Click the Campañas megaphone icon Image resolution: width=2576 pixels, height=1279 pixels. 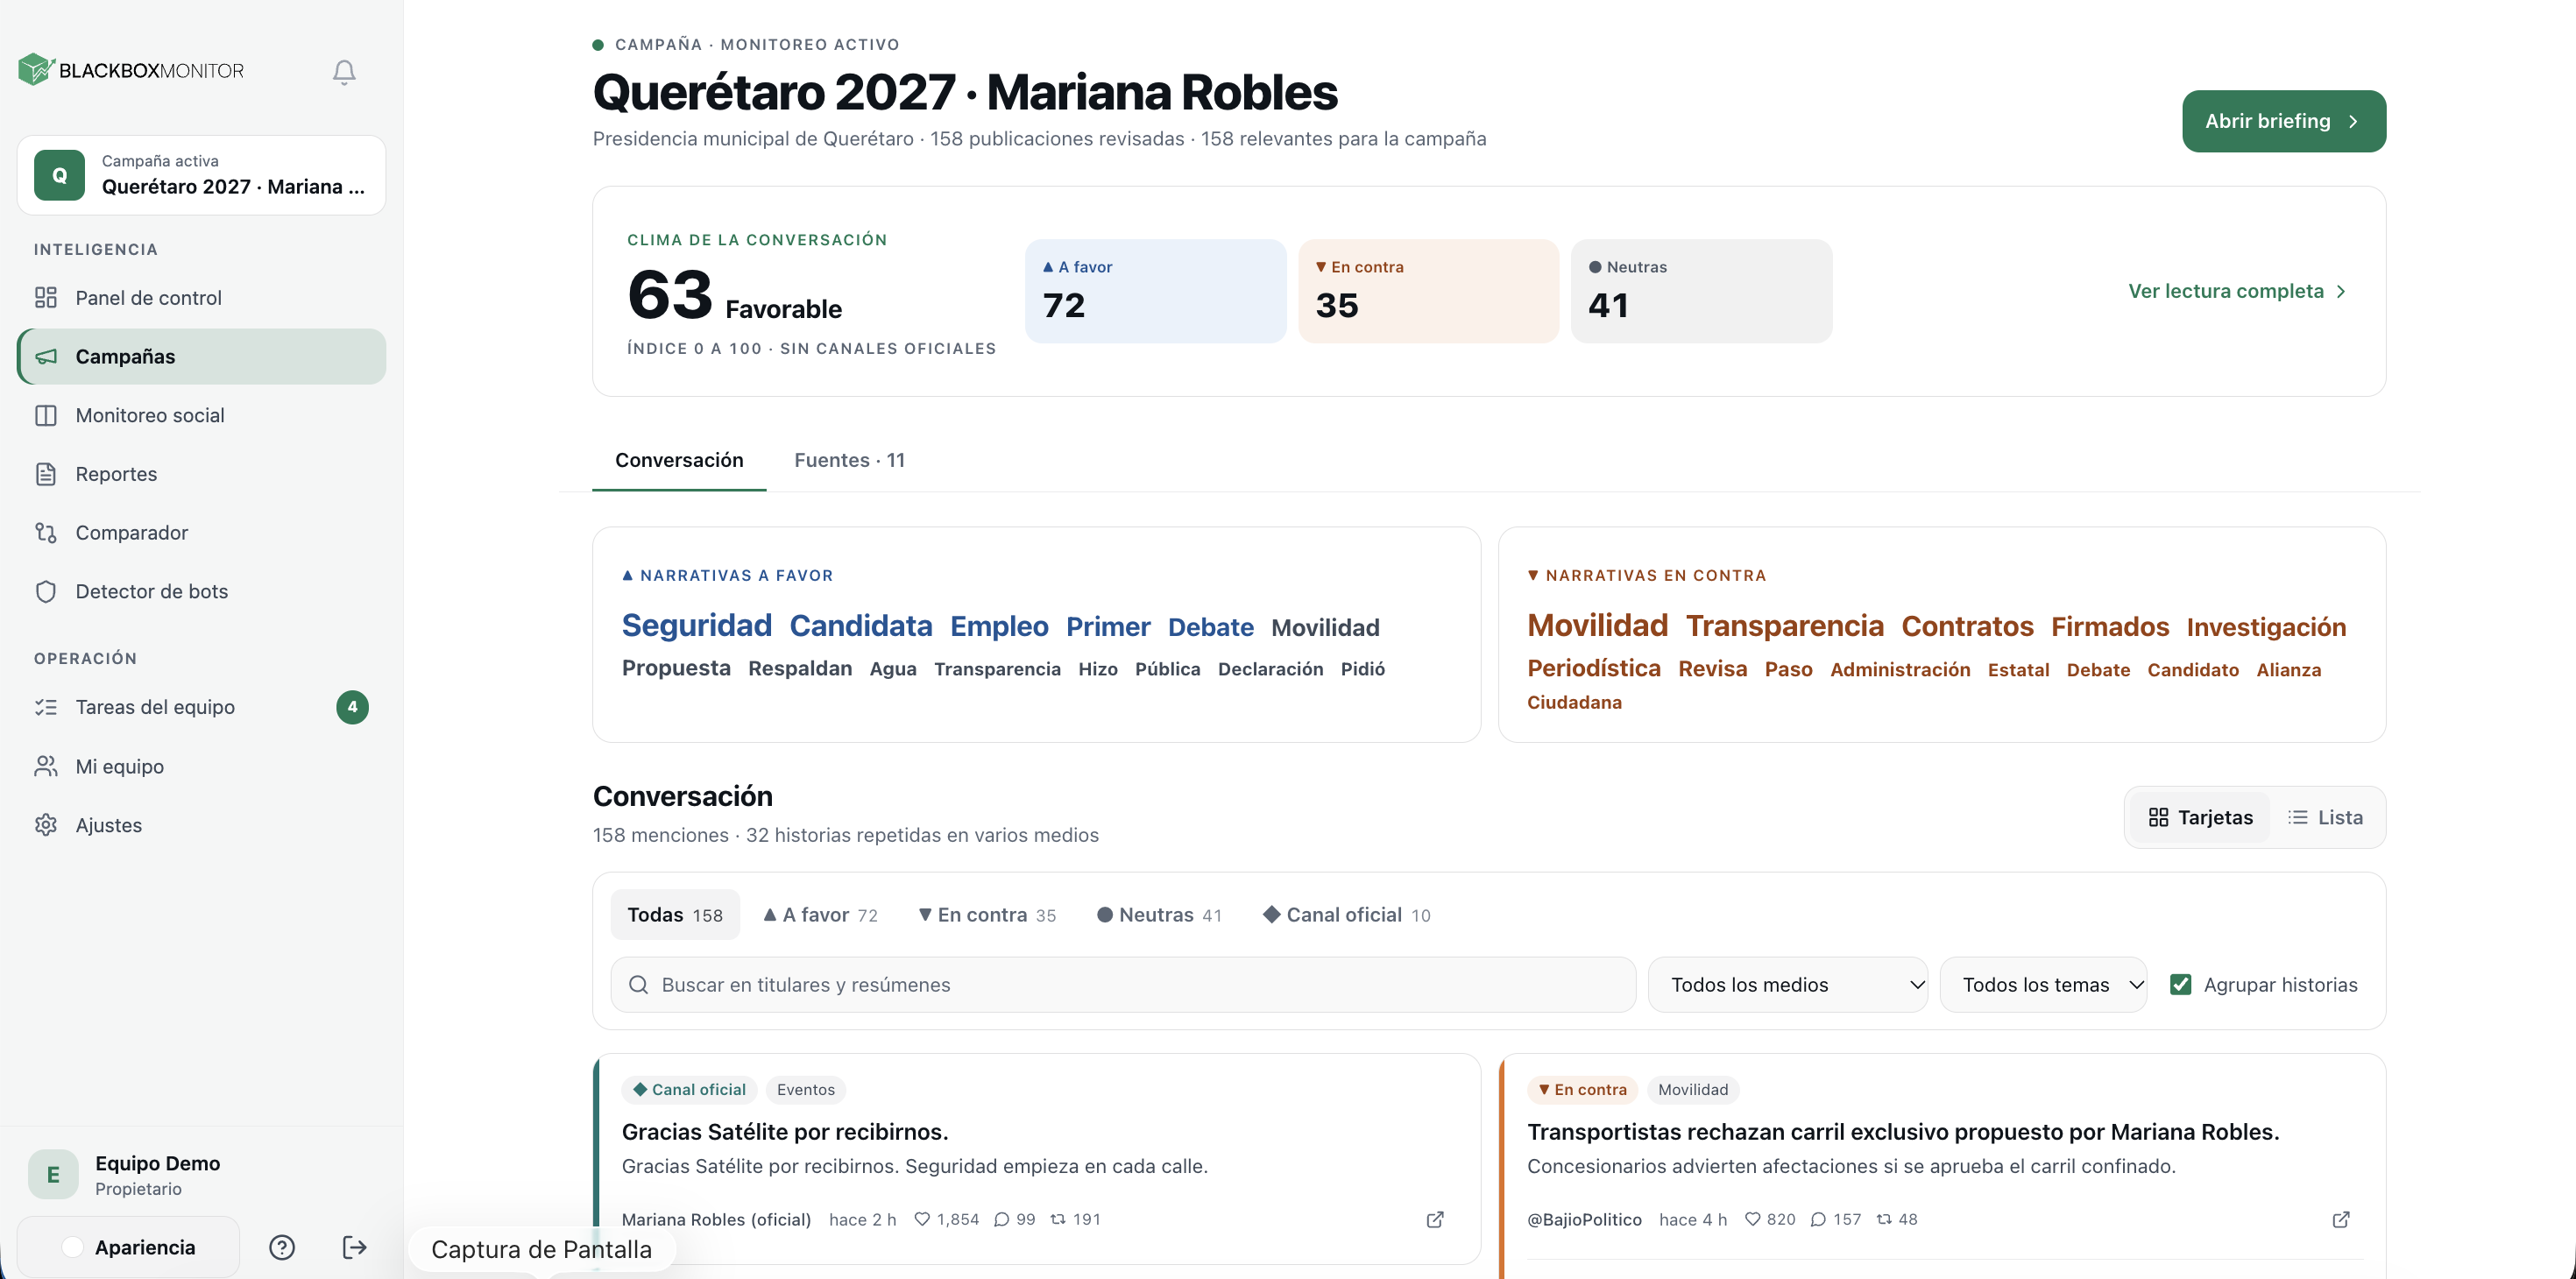tap(46, 356)
